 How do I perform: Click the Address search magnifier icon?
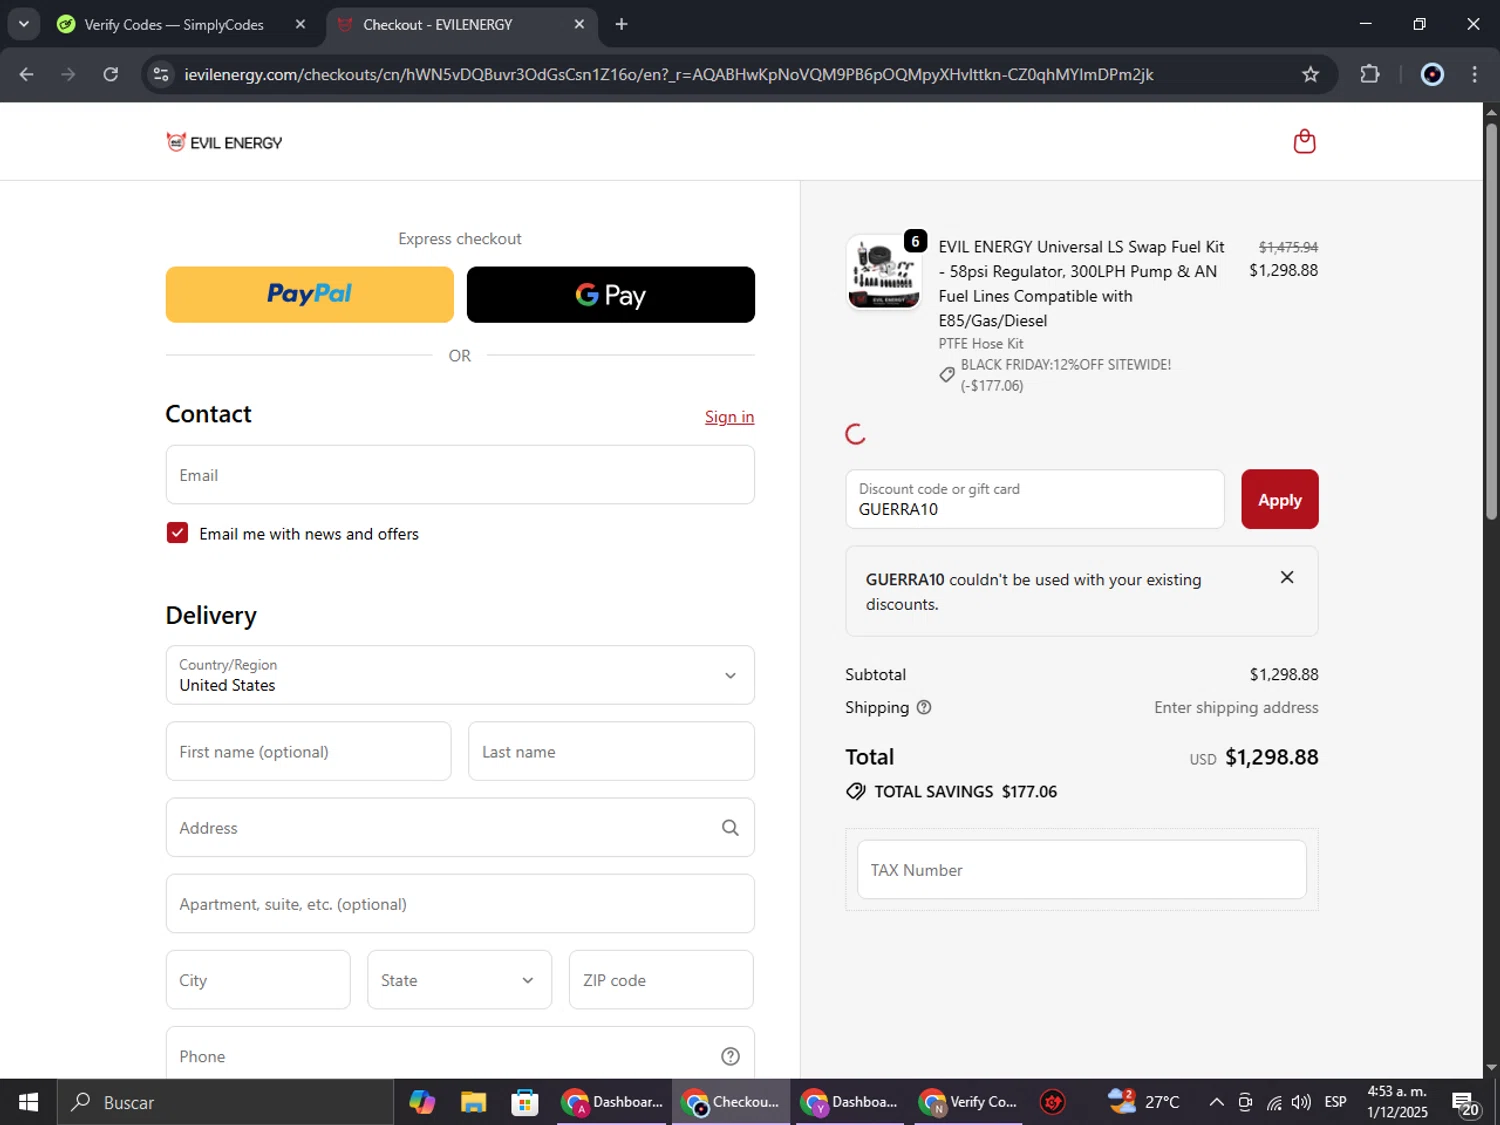click(x=730, y=828)
